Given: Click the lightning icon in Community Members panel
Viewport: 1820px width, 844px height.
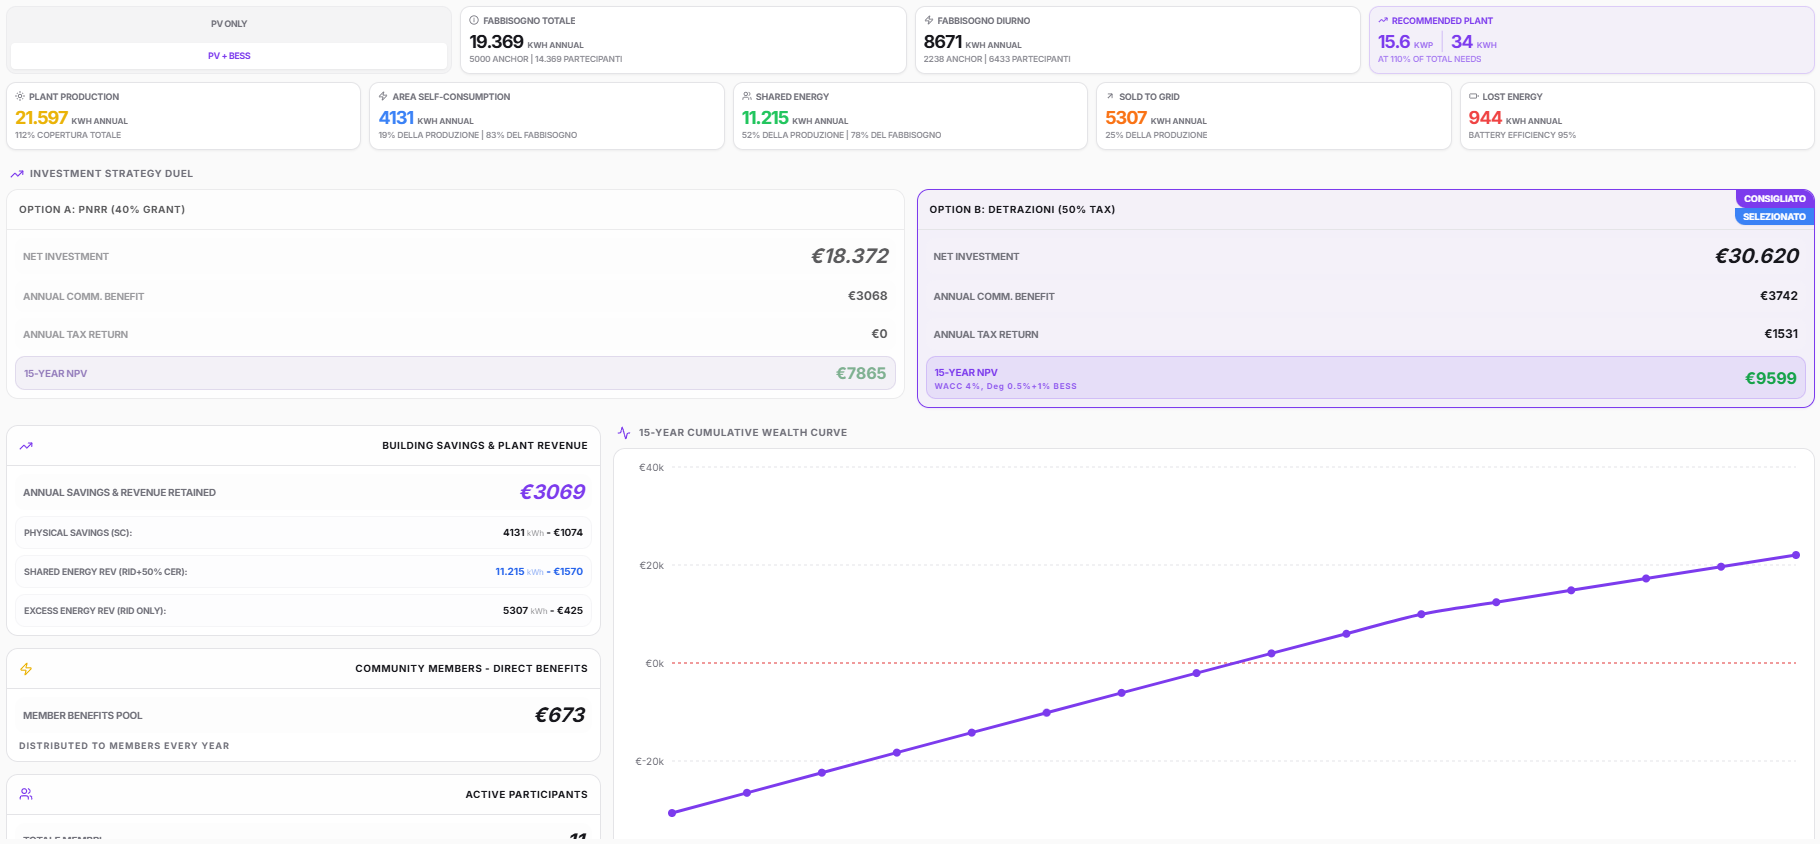Looking at the screenshot, I should [x=26, y=669].
